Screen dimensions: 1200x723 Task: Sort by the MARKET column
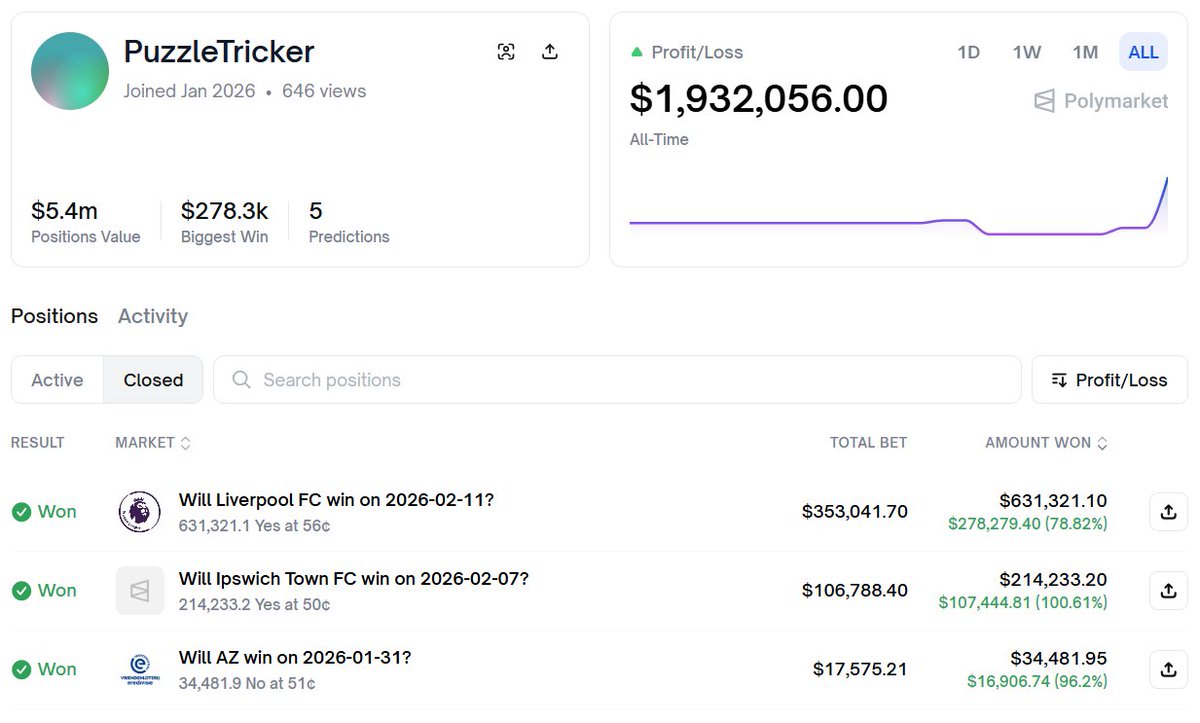(x=152, y=442)
